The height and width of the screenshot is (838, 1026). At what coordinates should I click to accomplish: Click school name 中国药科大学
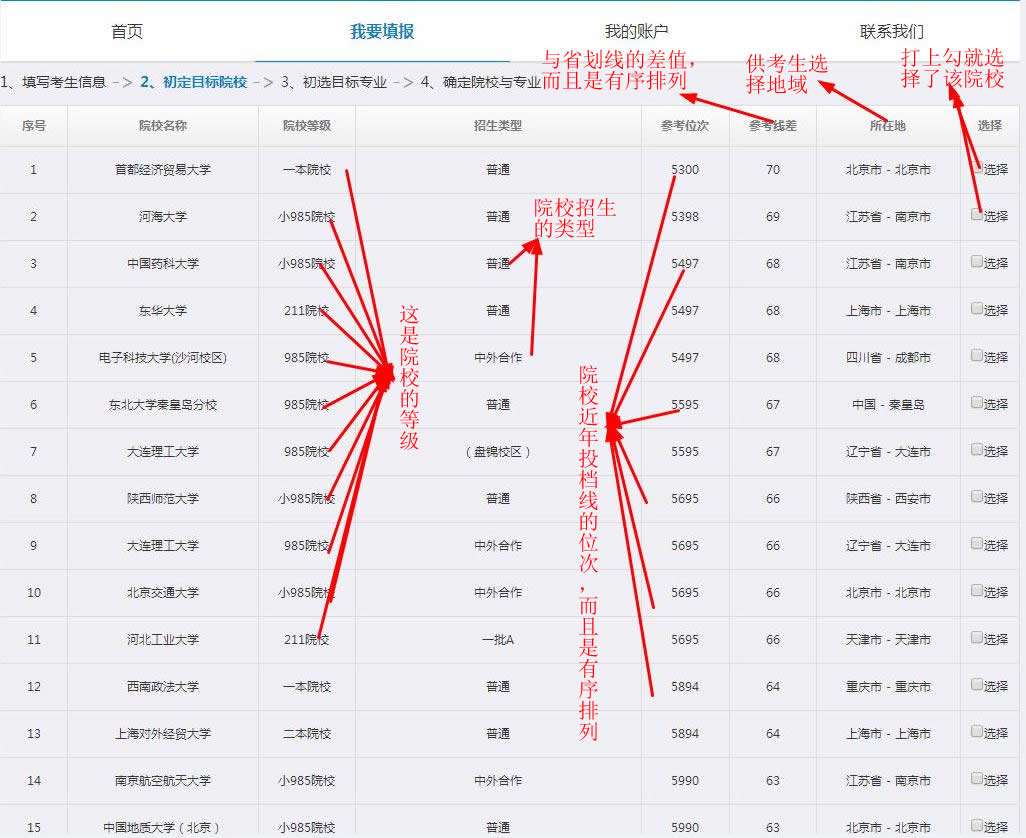[x=163, y=264]
